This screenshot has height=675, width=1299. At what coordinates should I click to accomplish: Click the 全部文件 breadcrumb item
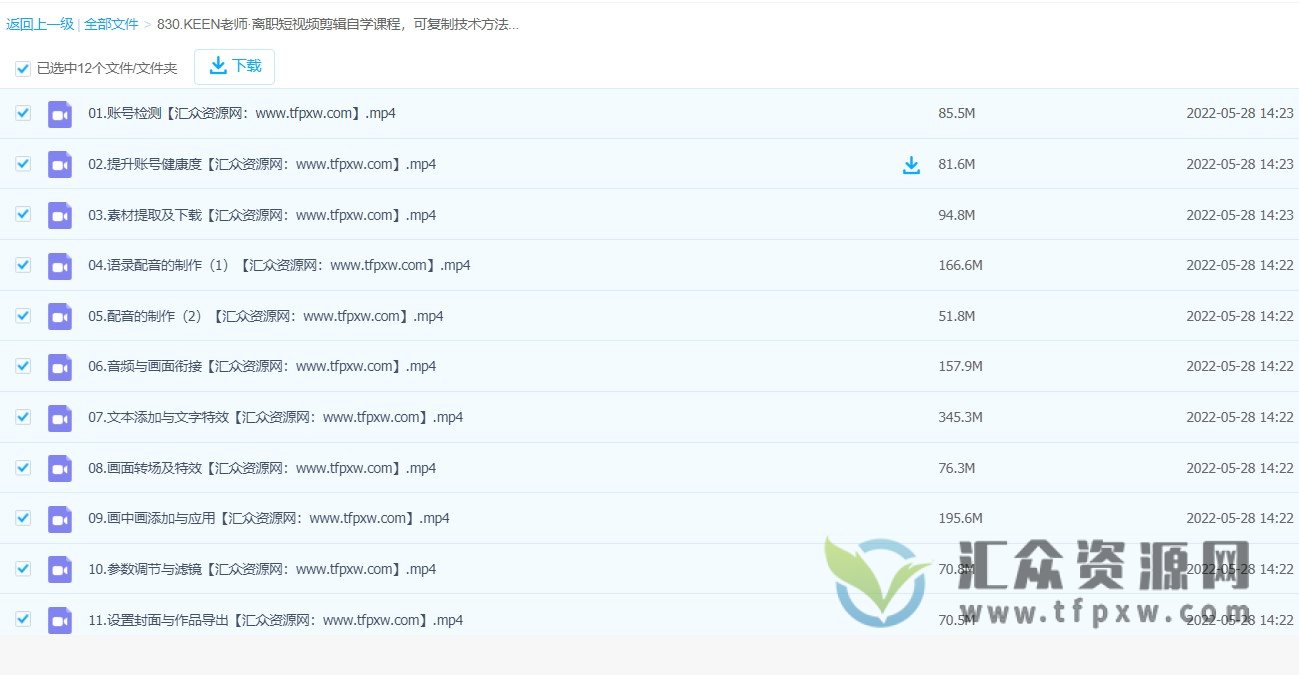pos(111,23)
